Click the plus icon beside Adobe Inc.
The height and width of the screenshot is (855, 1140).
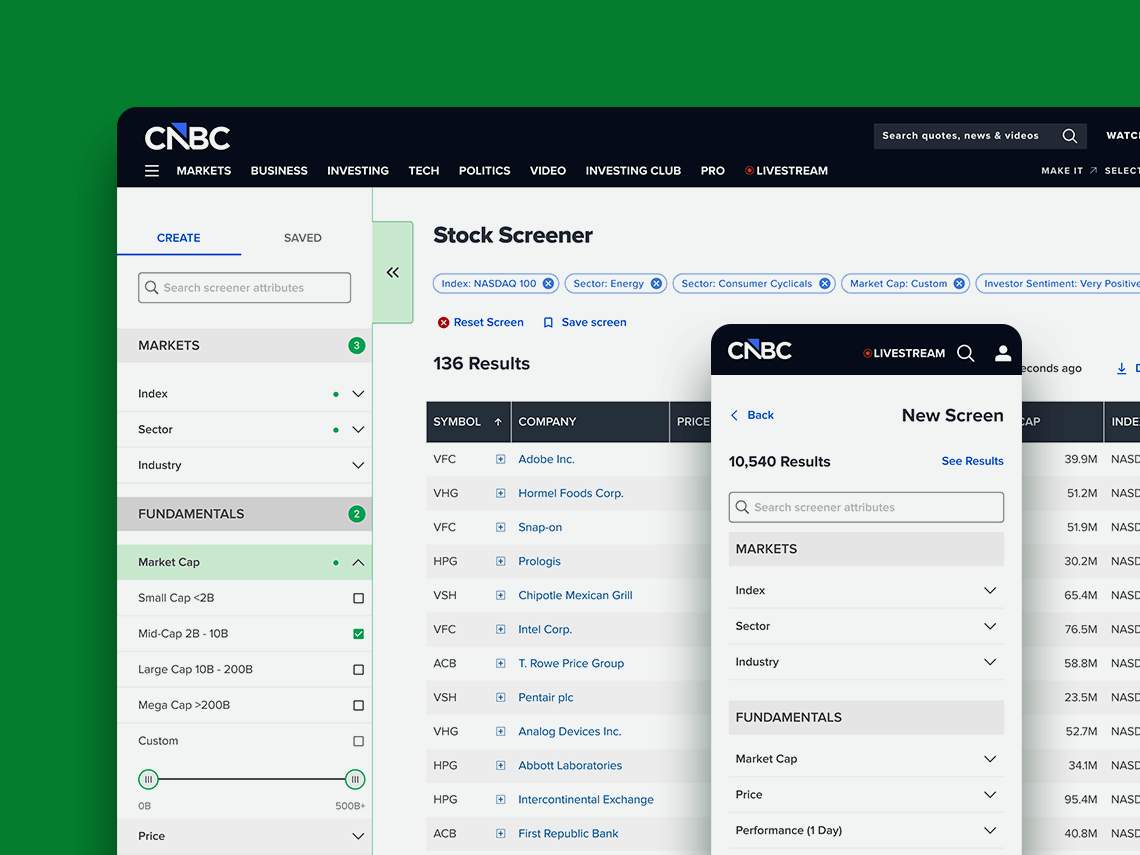coord(500,459)
